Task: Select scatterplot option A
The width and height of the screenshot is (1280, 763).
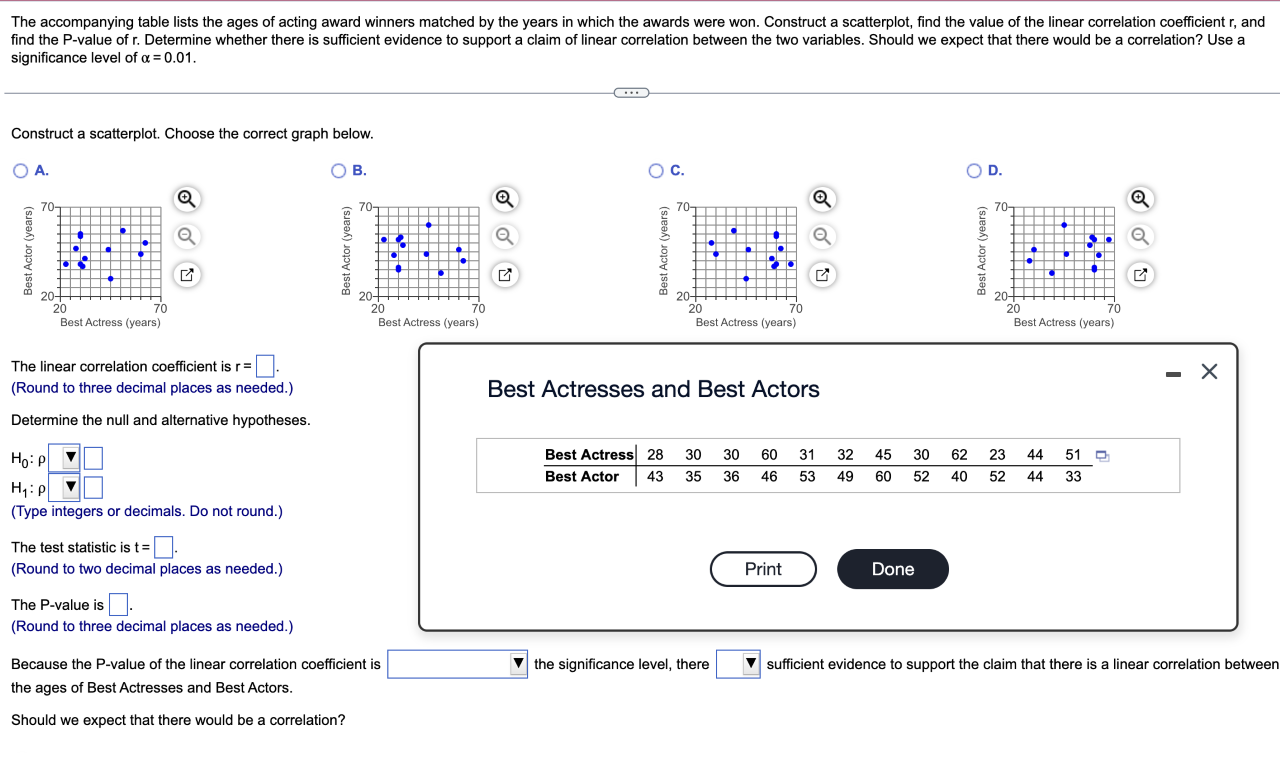Action: [20, 170]
